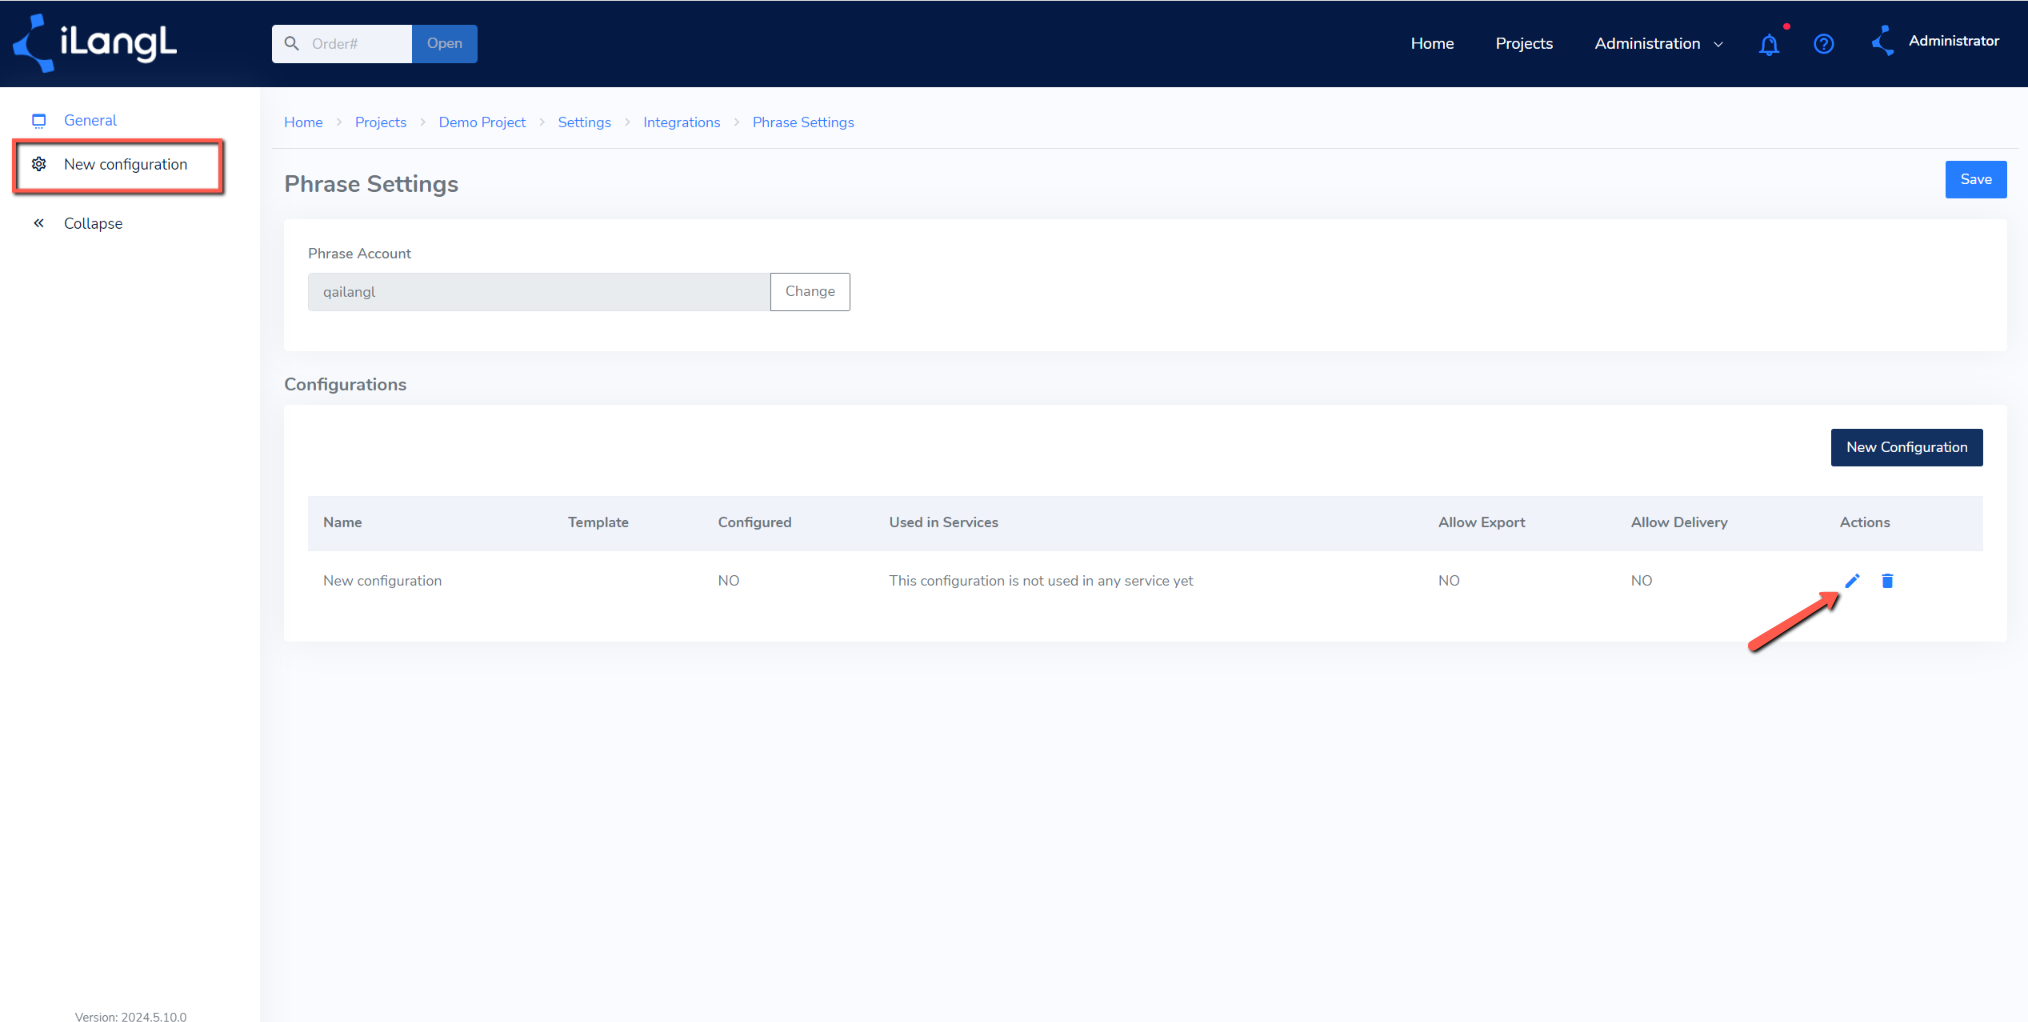Click the Configurations section heading
The image size is (2028, 1022).
(345, 384)
